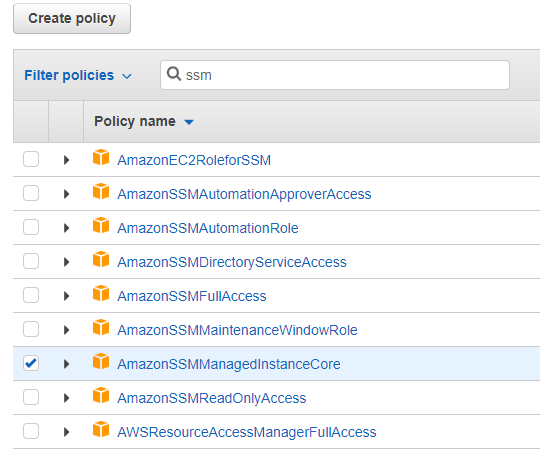Click the orange box icon for AmazonSSMMaintenanceWindowRole
Viewport: 540px width, 471px height.
[x=101, y=327]
